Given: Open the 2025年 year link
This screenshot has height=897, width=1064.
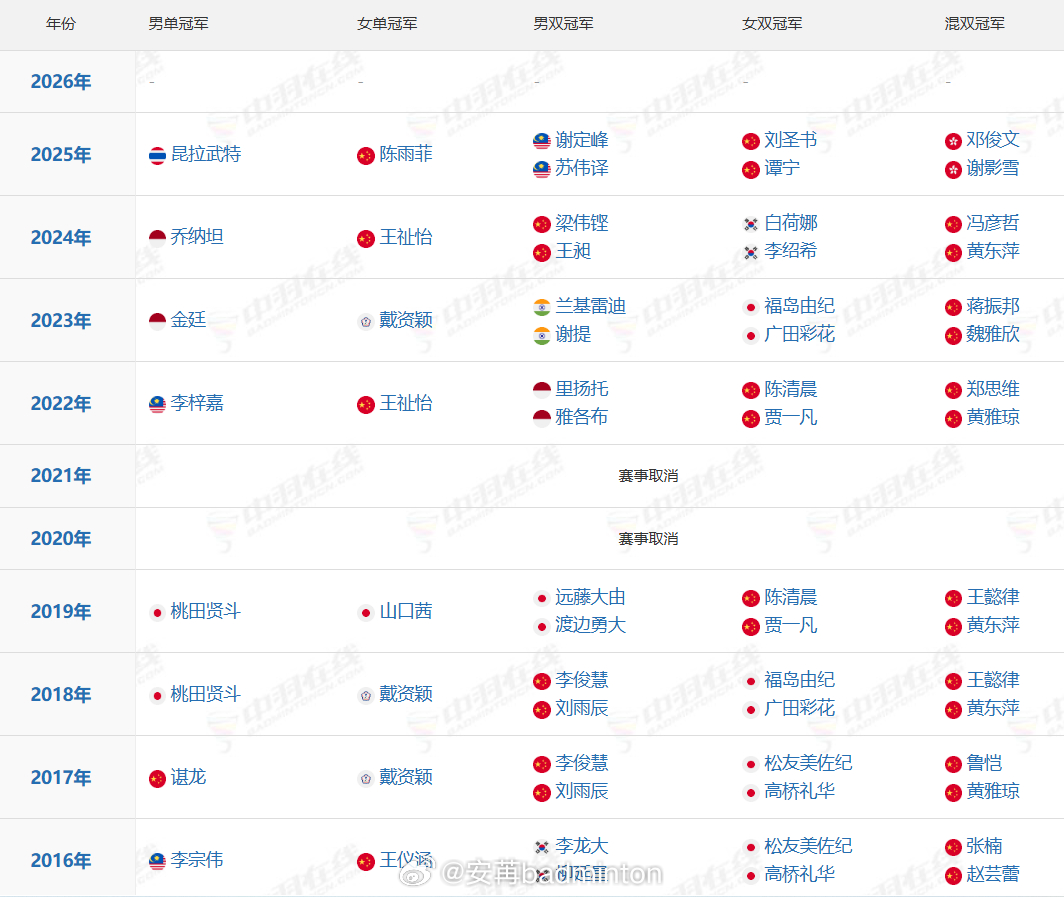Looking at the screenshot, I should point(61,155).
